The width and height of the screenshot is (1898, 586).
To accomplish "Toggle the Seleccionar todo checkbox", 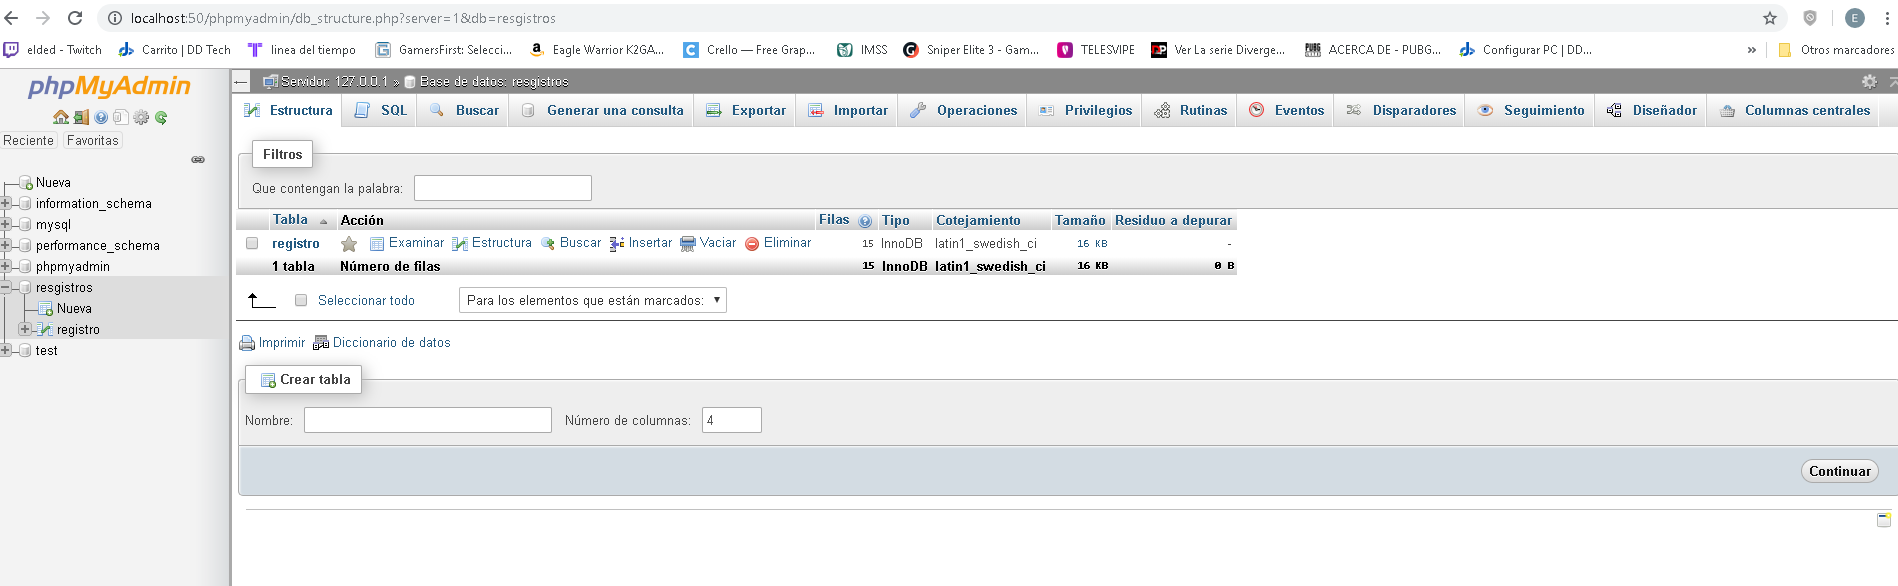I will point(301,300).
